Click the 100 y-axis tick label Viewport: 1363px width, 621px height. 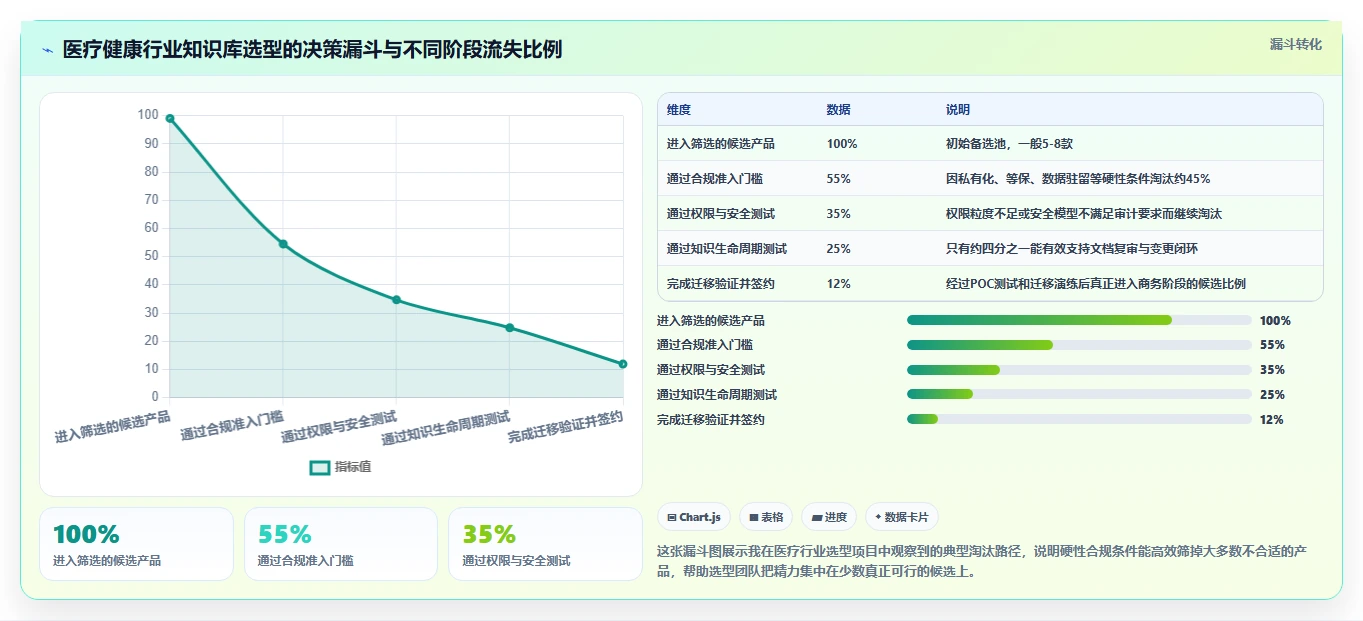click(148, 115)
